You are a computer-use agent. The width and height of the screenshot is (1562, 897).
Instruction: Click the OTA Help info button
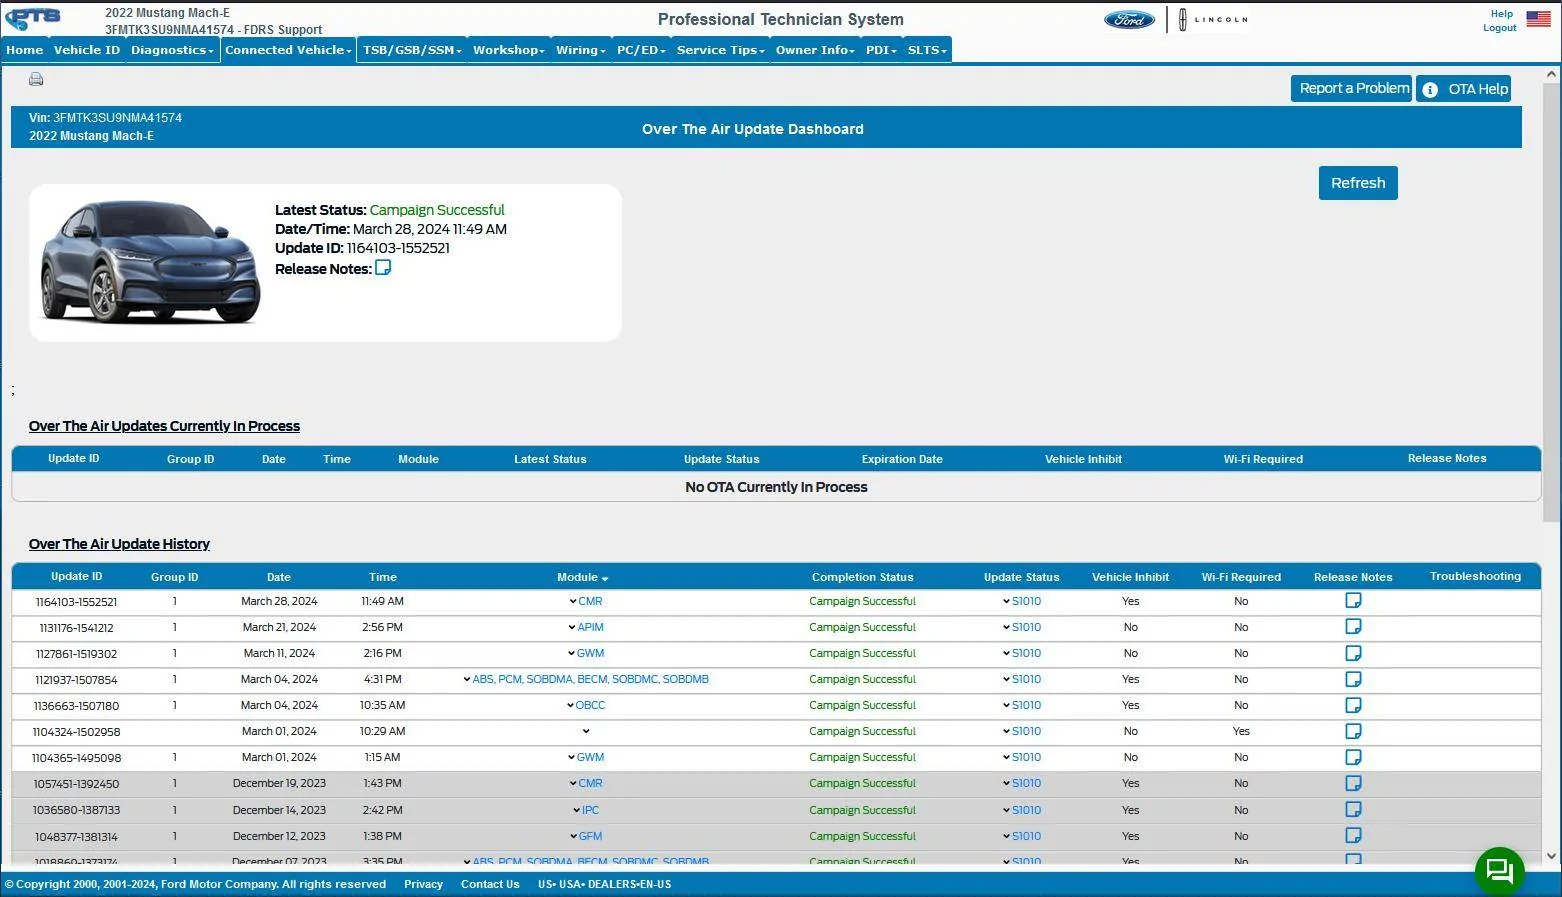1464,89
